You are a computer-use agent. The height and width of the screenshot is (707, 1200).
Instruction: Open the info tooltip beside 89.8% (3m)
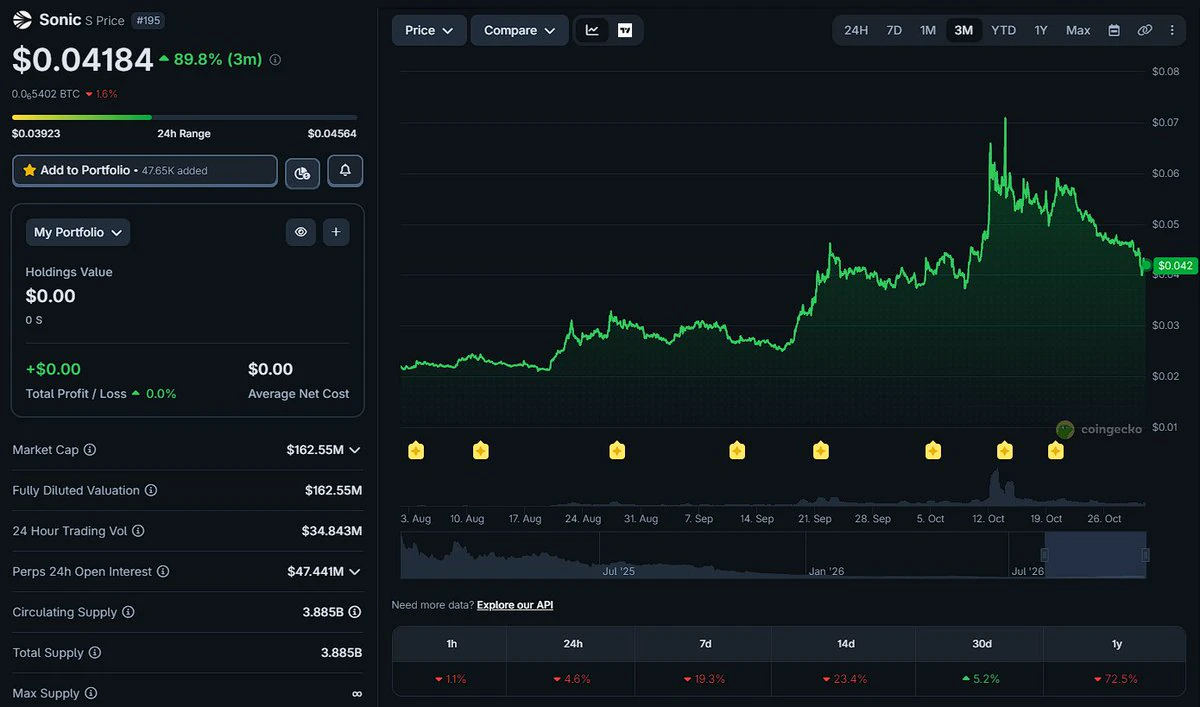[275, 60]
